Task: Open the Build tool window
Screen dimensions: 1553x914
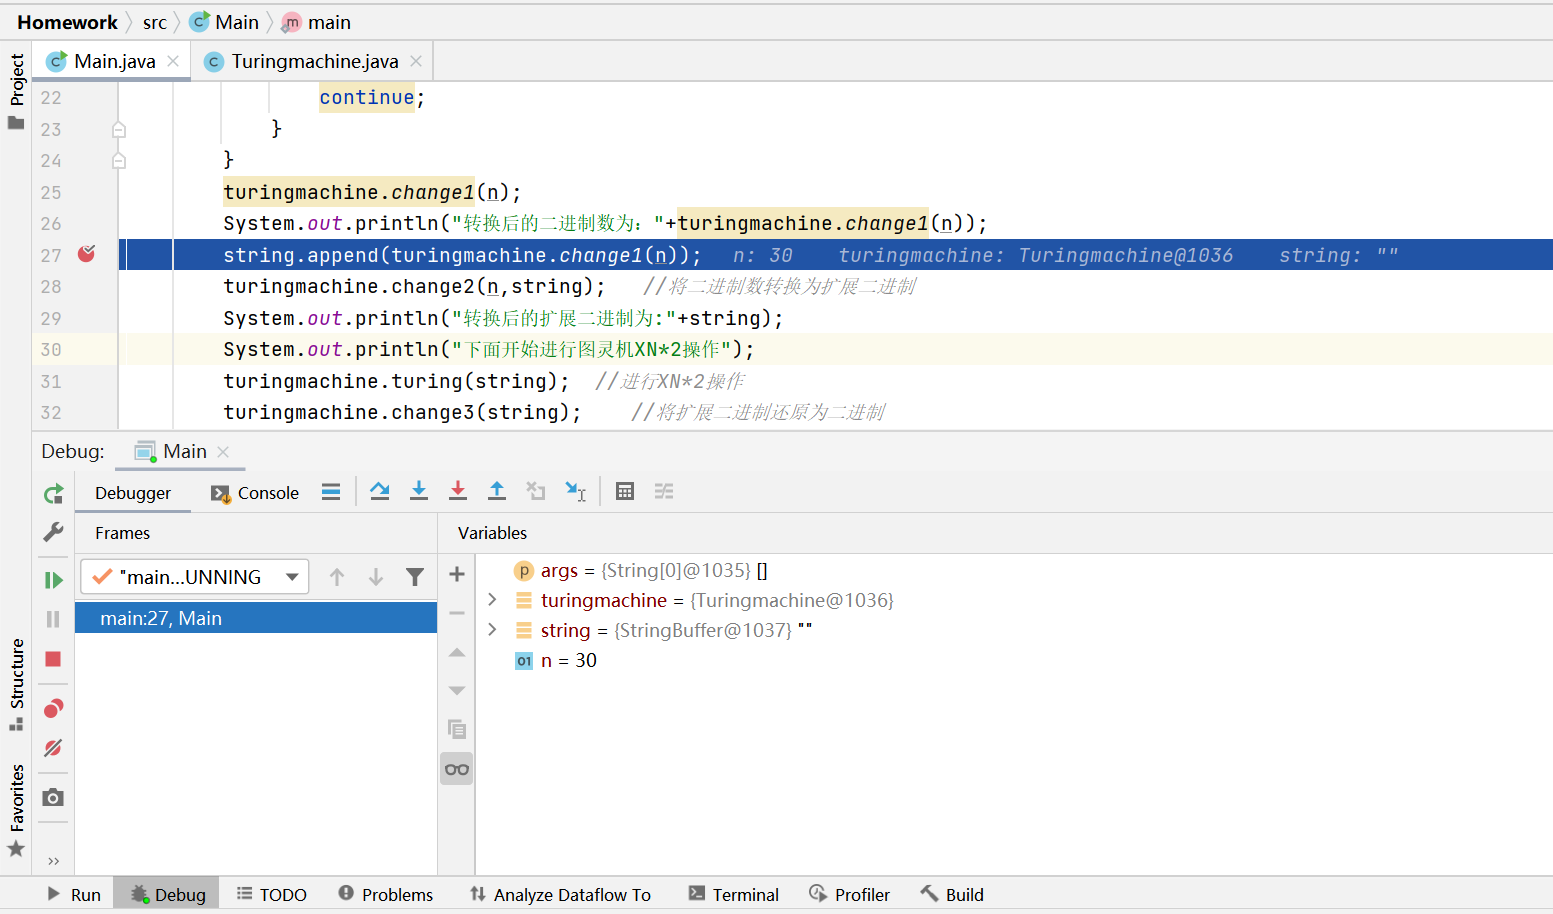Action: click(953, 895)
